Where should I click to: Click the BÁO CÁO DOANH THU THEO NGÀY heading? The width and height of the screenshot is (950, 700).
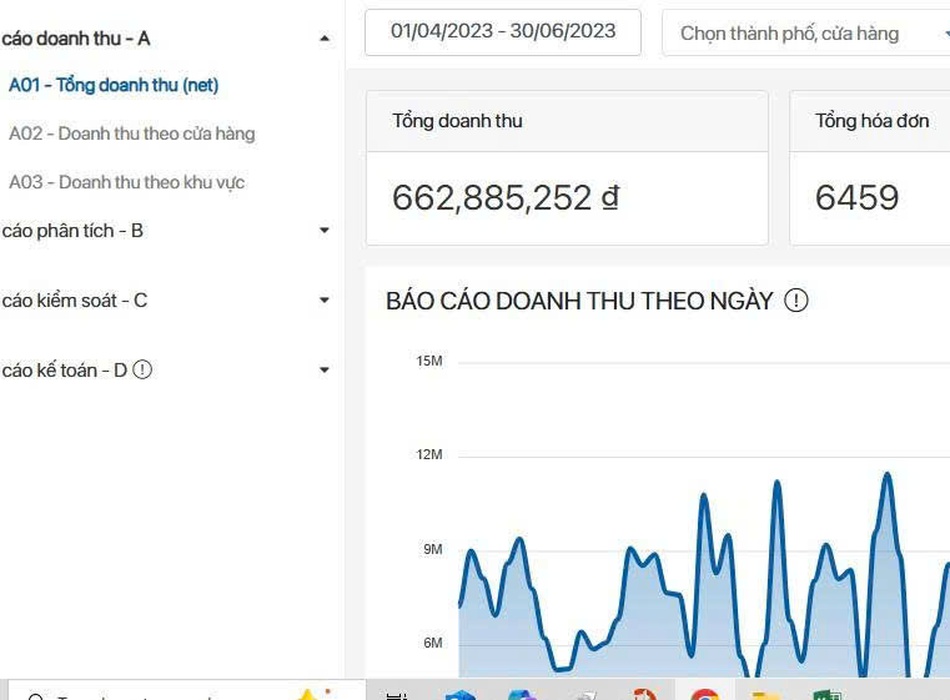[579, 301]
